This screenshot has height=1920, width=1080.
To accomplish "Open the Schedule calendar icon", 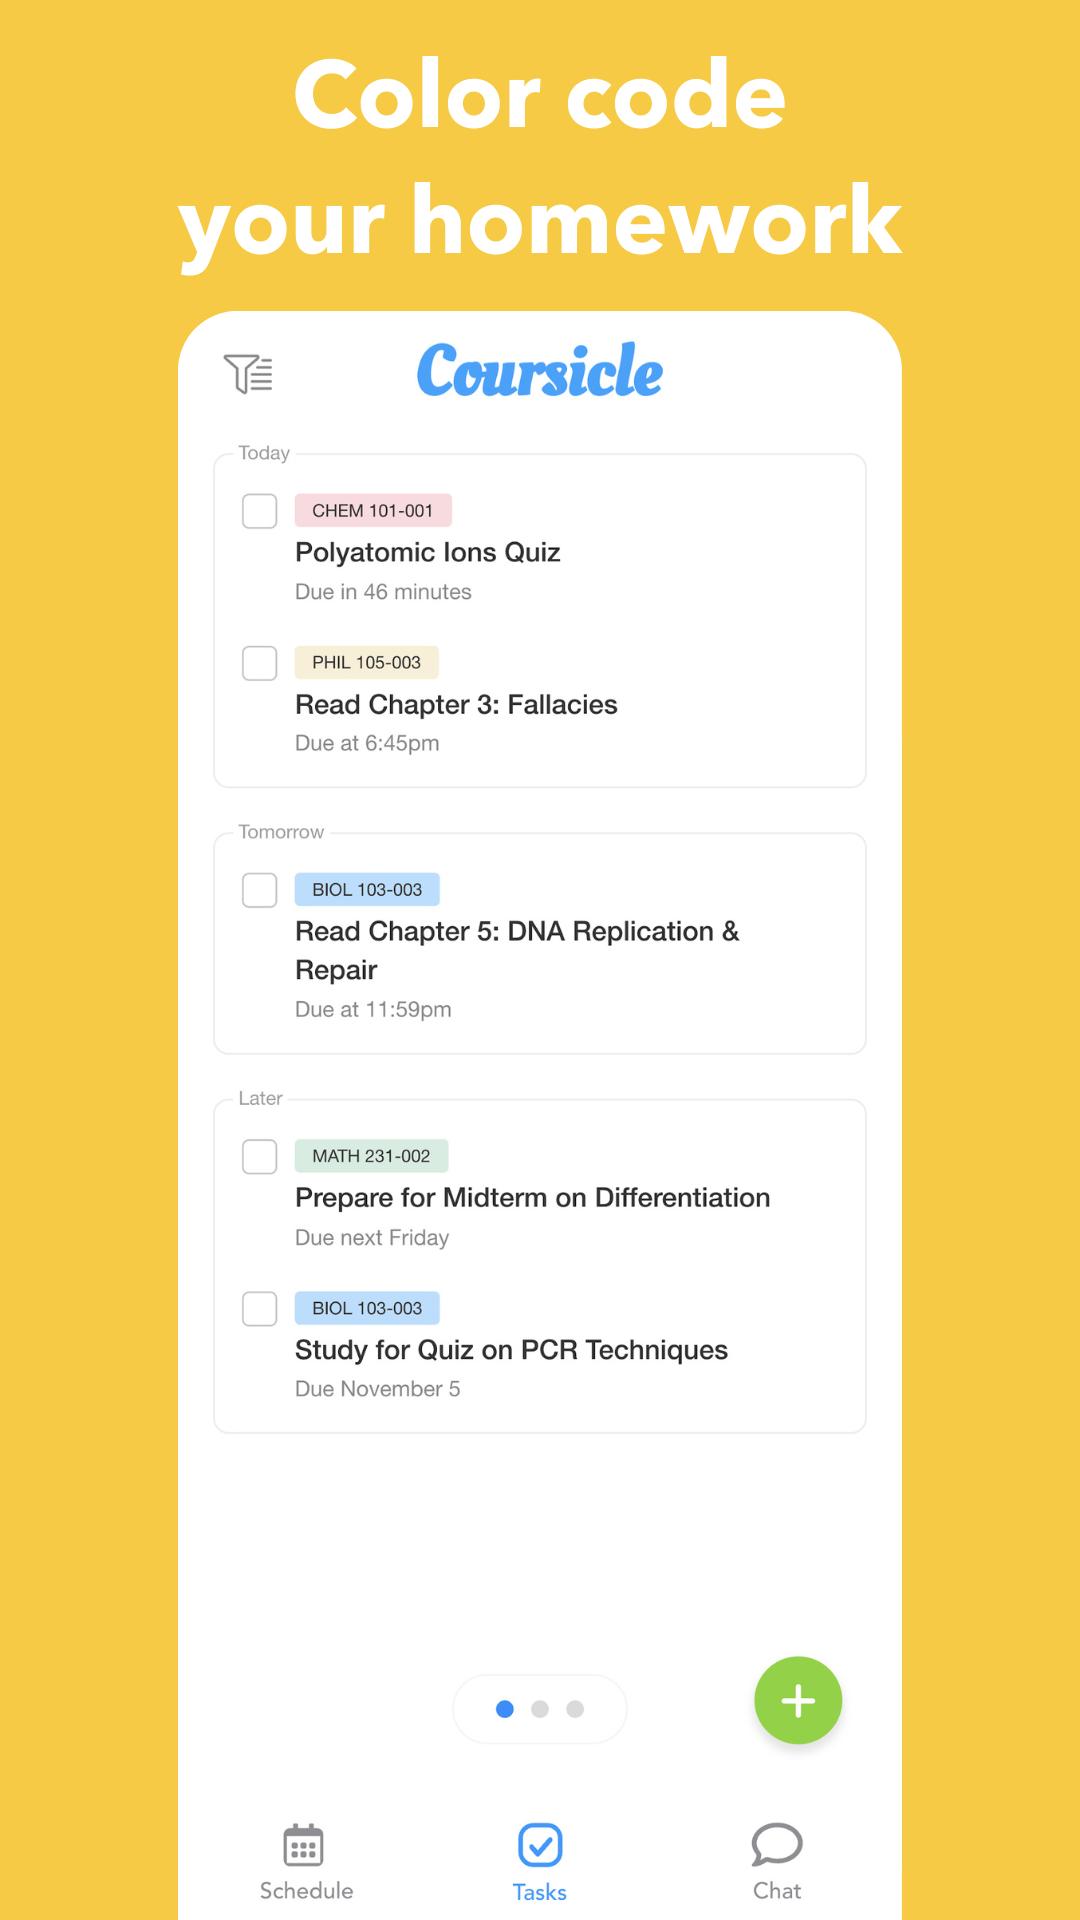I will point(303,1845).
